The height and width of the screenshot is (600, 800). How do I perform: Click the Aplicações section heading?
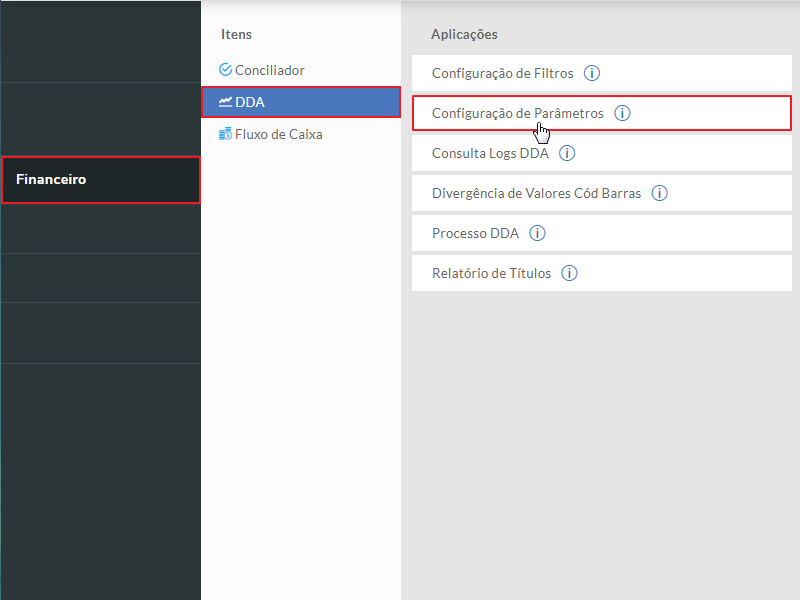tap(464, 34)
